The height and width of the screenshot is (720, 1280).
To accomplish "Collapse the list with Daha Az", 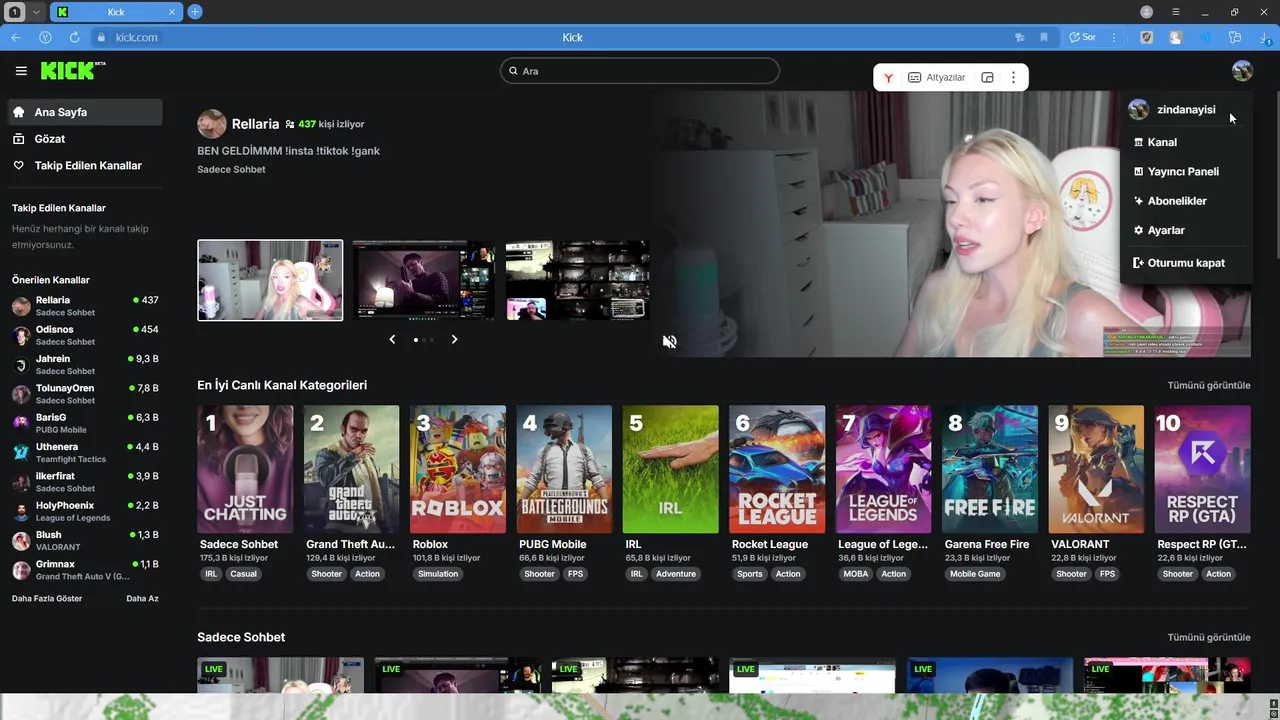I will click(142, 598).
